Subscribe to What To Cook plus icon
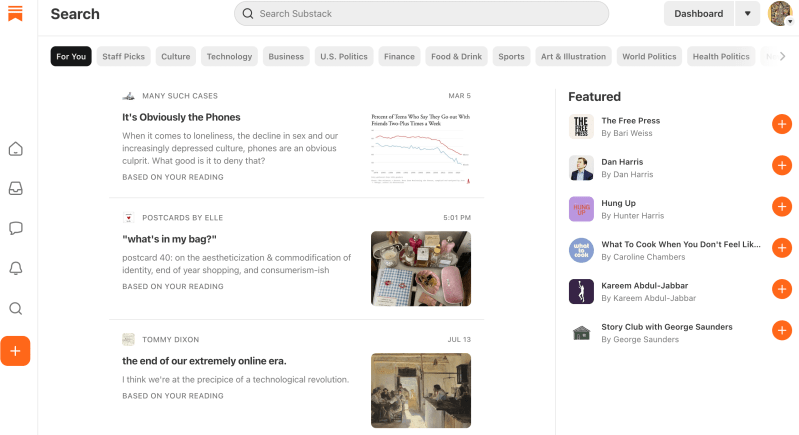 782,248
